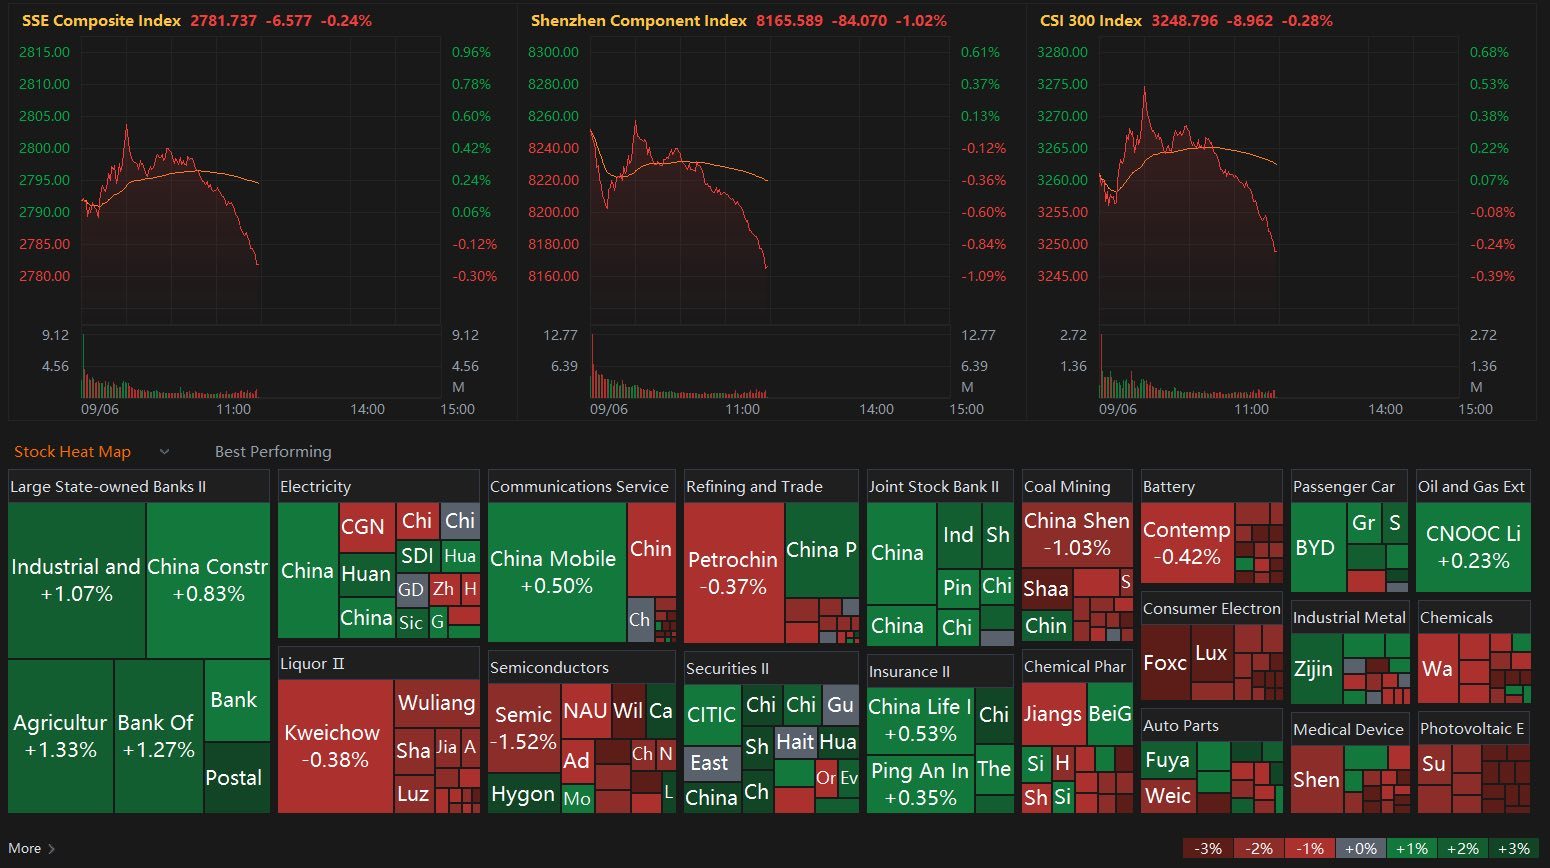Select the Ping An In +0.35% tile
The width and height of the screenshot is (1550, 868).
click(x=919, y=784)
